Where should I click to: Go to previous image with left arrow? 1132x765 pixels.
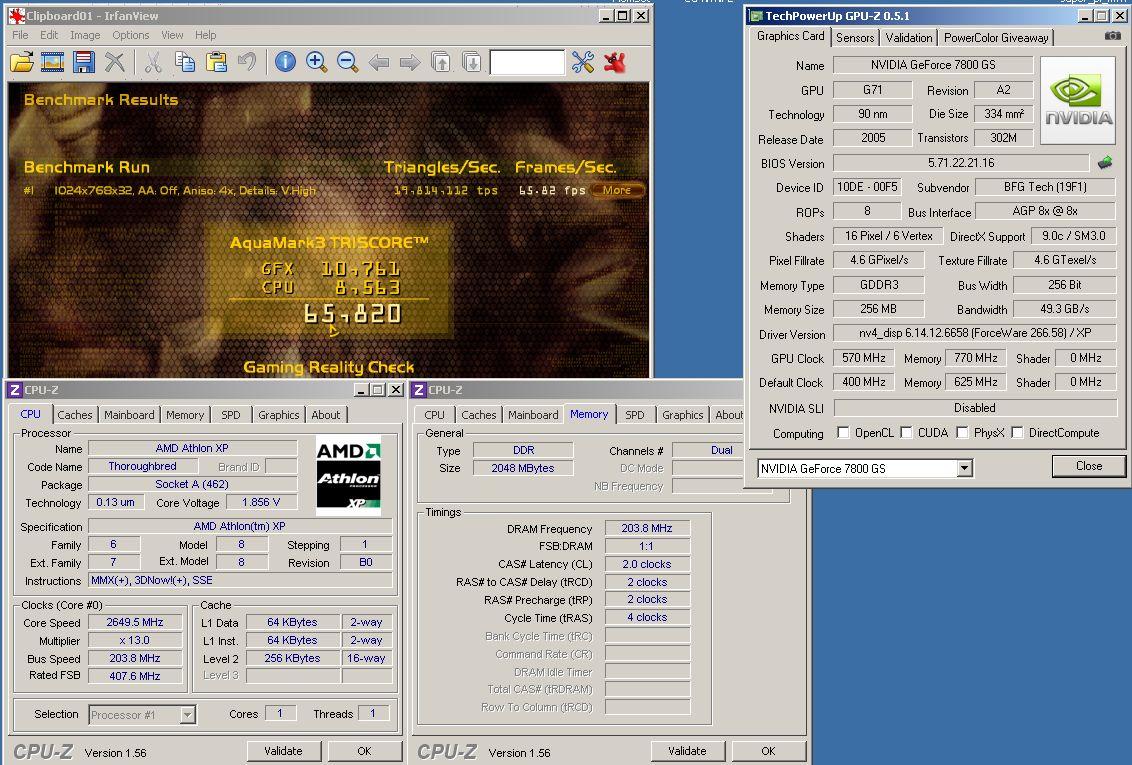pos(379,63)
